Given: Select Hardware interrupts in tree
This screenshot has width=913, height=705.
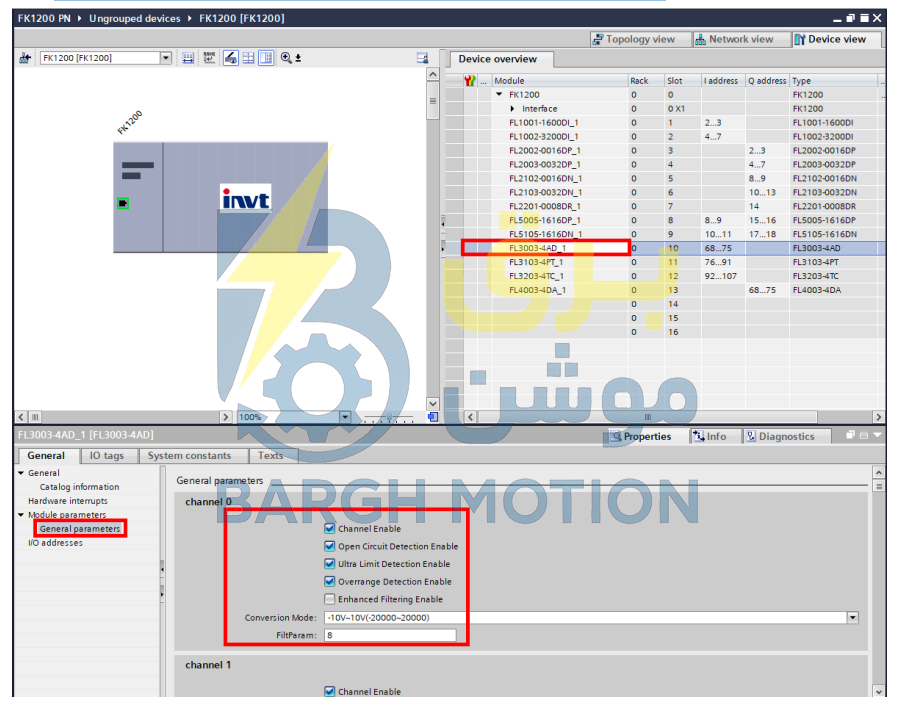Looking at the screenshot, I should point(68,501).
